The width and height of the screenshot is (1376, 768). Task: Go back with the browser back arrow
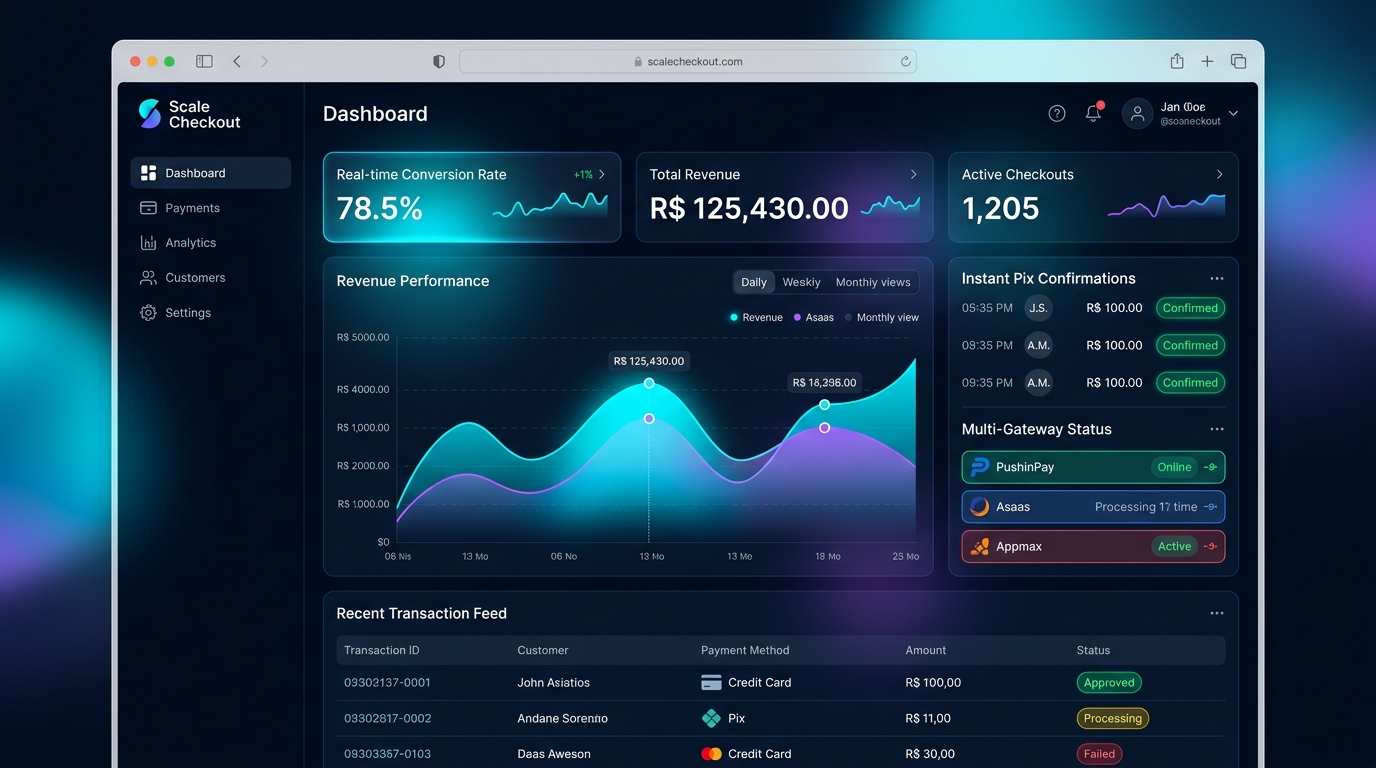pyautogui.click(x=237, y=61)
